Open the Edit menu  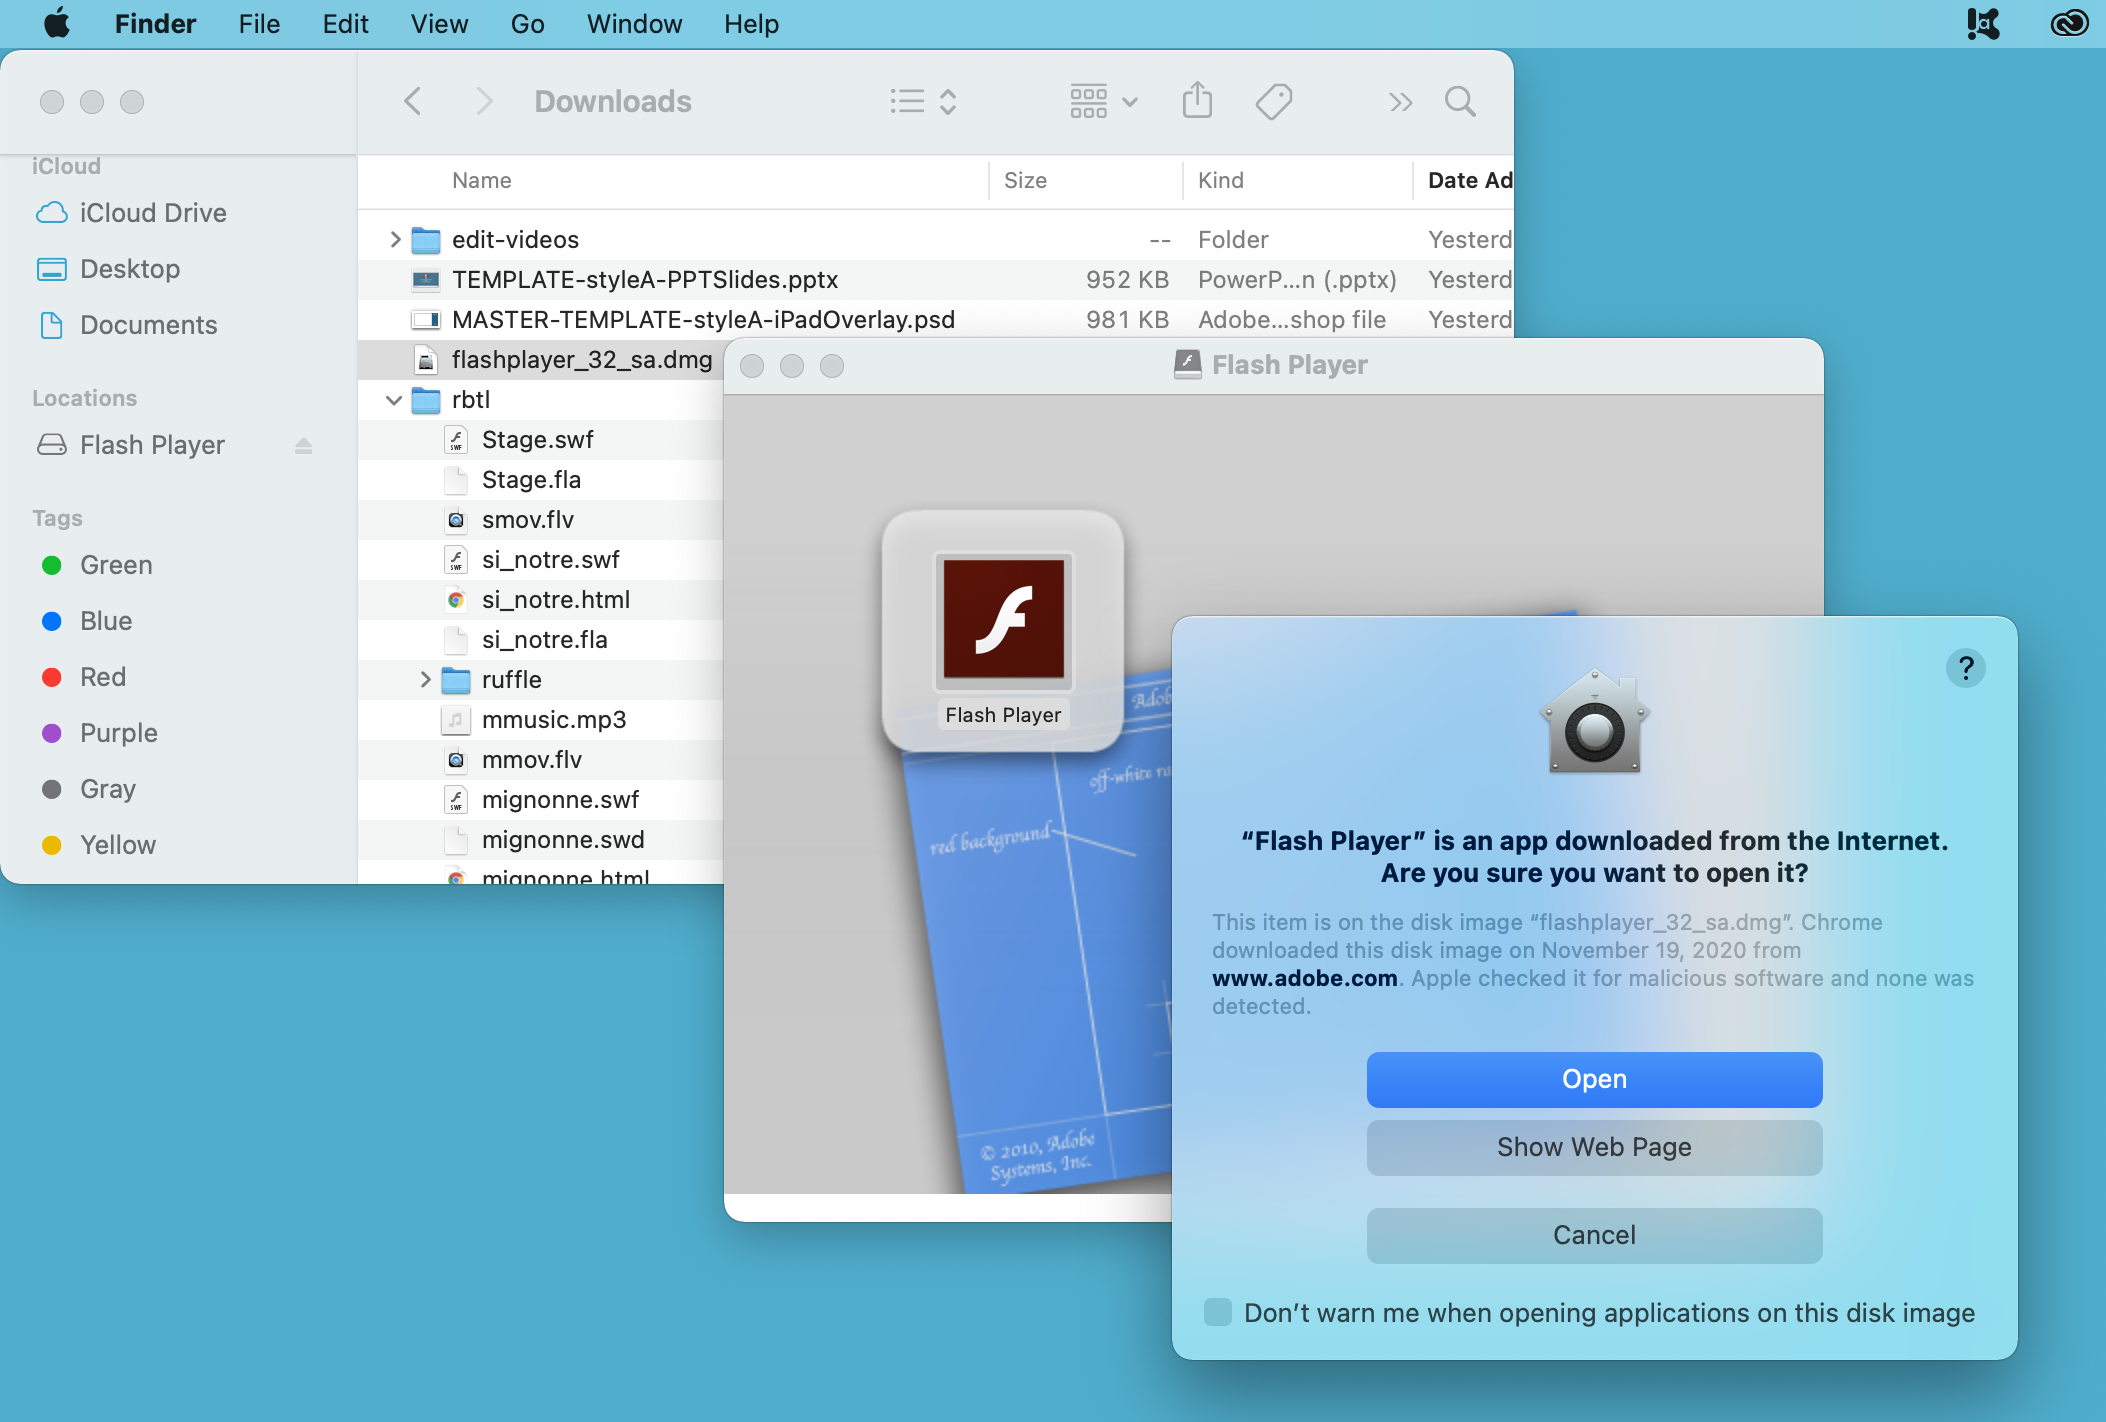(345, 23)
